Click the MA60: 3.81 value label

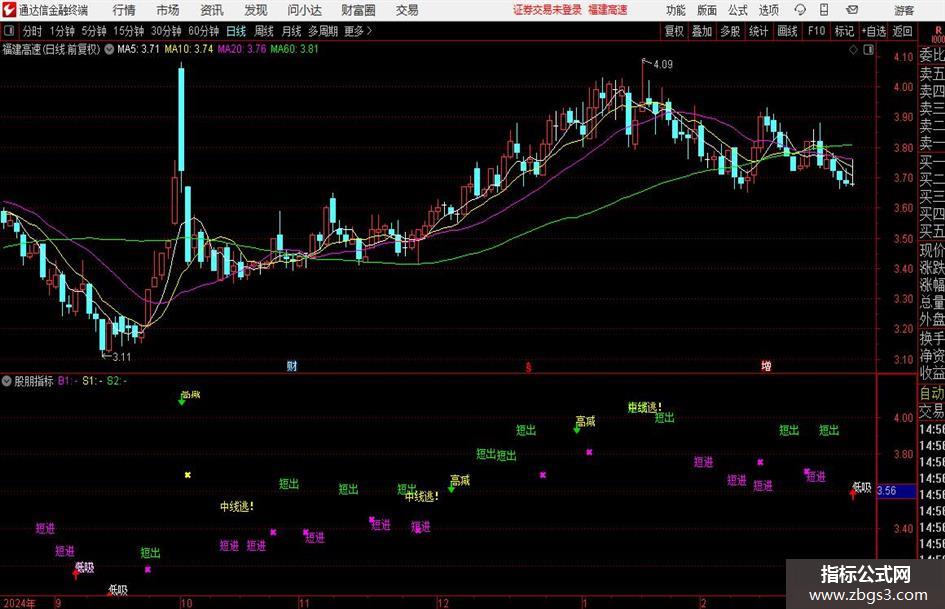point(295,49)
